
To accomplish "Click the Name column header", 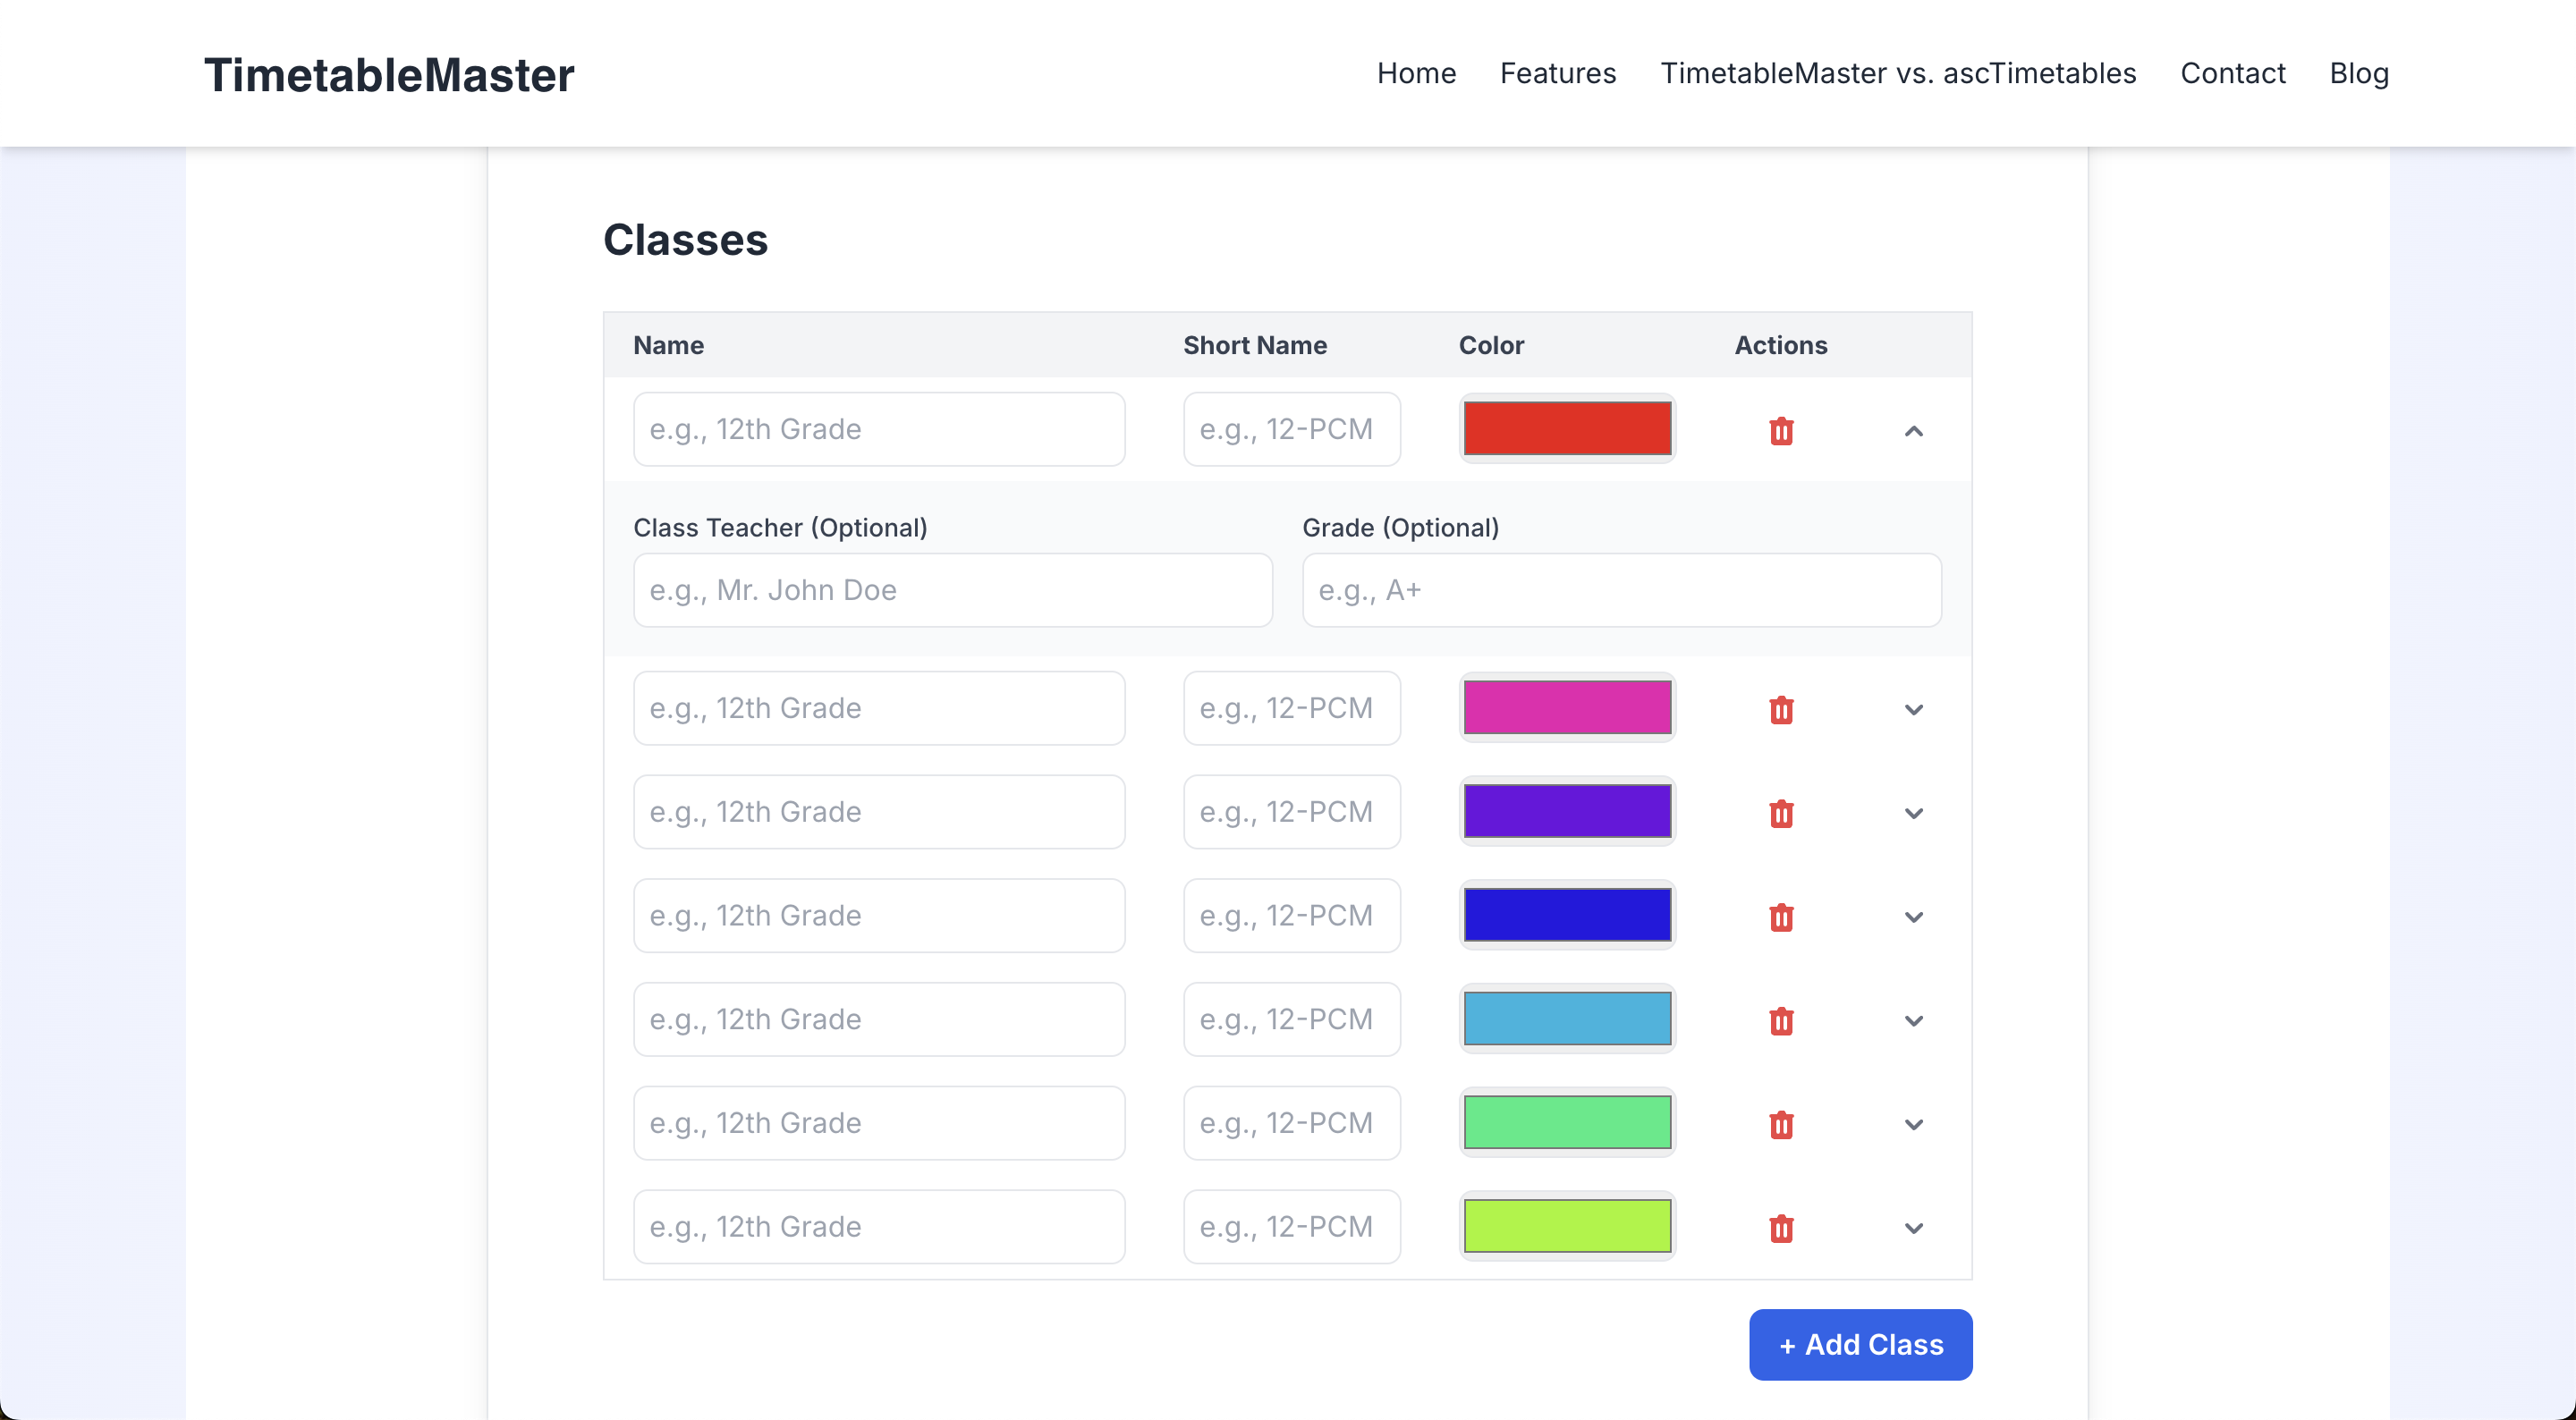I will [669, 345].
